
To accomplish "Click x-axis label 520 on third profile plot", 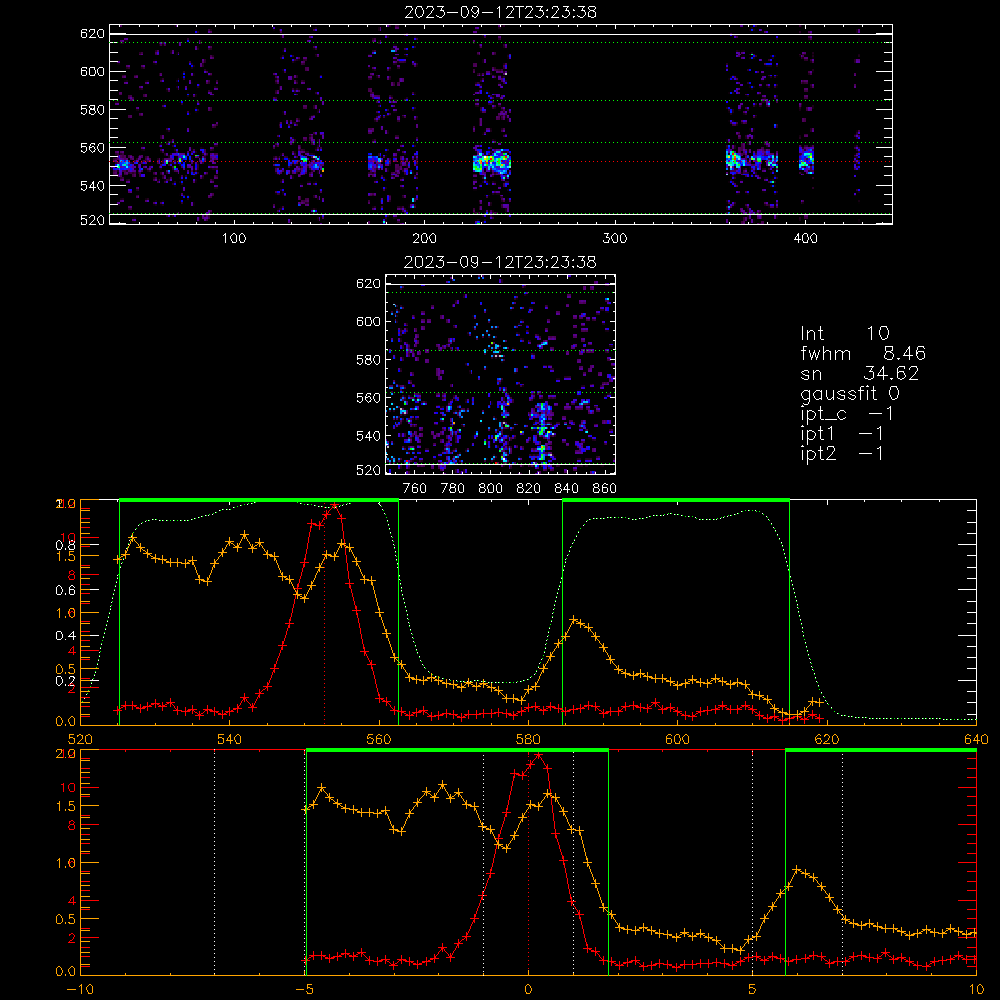I will click(80, 739).
